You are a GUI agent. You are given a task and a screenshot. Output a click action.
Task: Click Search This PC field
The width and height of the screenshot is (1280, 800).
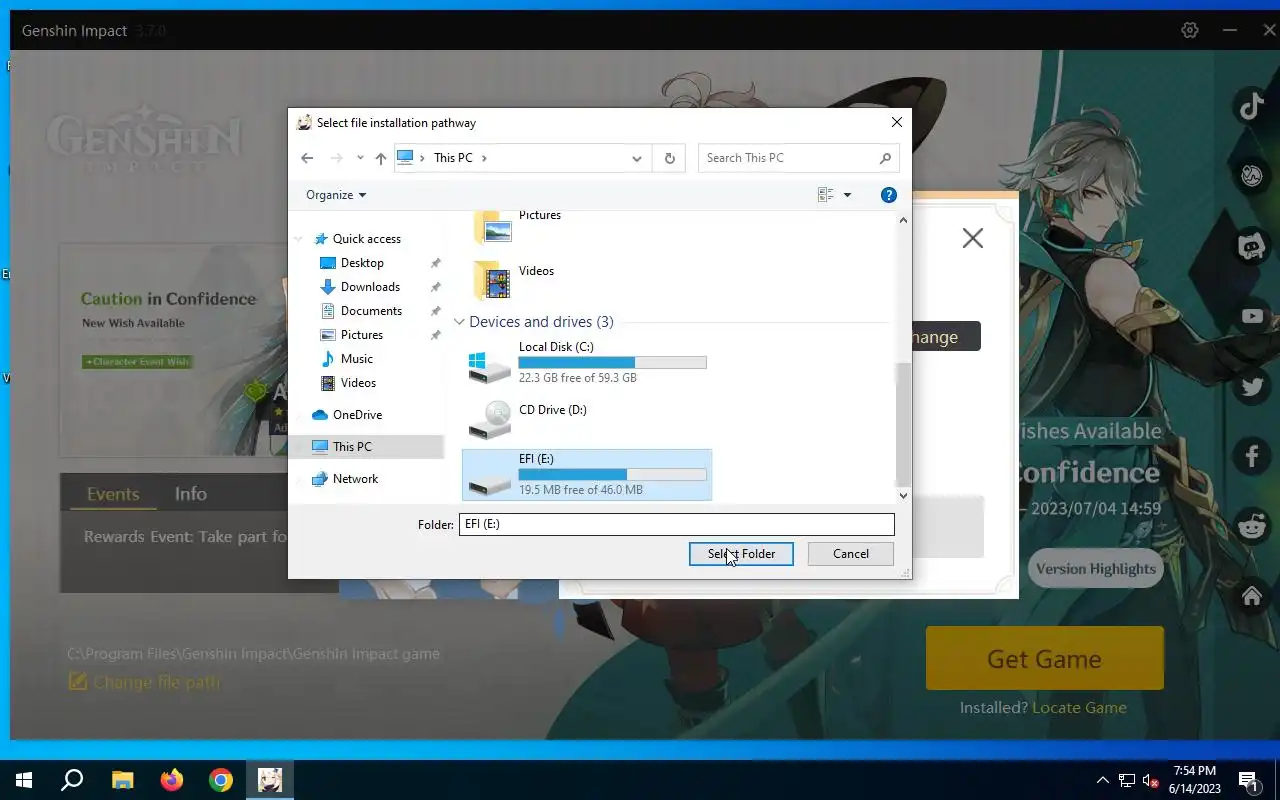tap(790, 158)
